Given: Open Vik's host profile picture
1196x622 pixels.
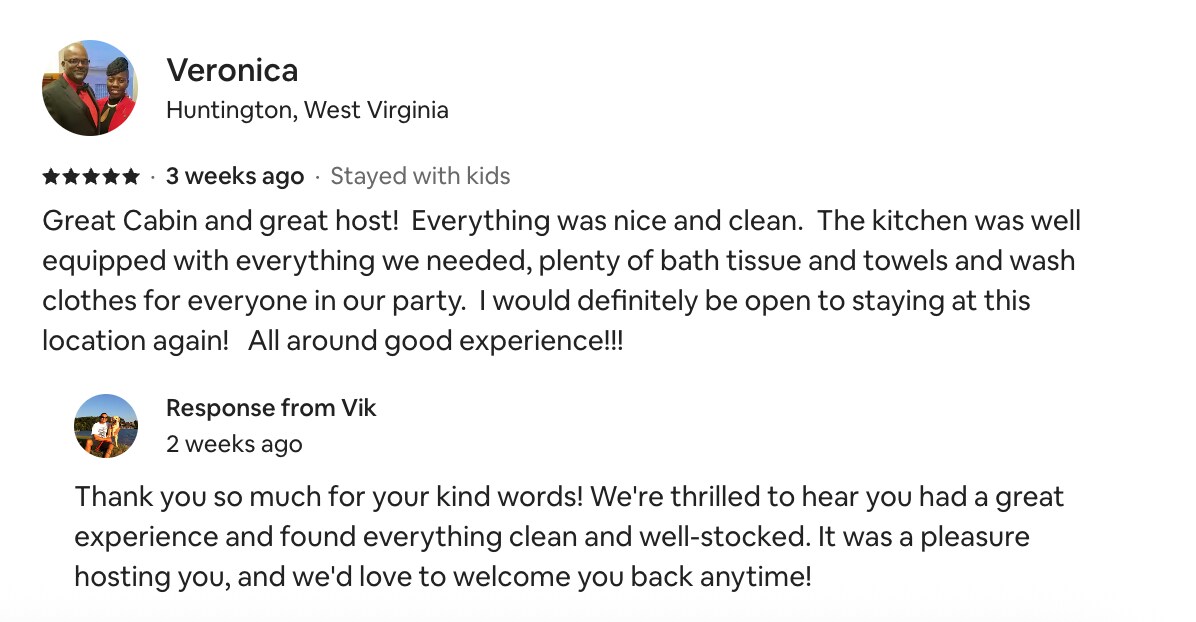Looking at the screenshot, I should [106, 426].
